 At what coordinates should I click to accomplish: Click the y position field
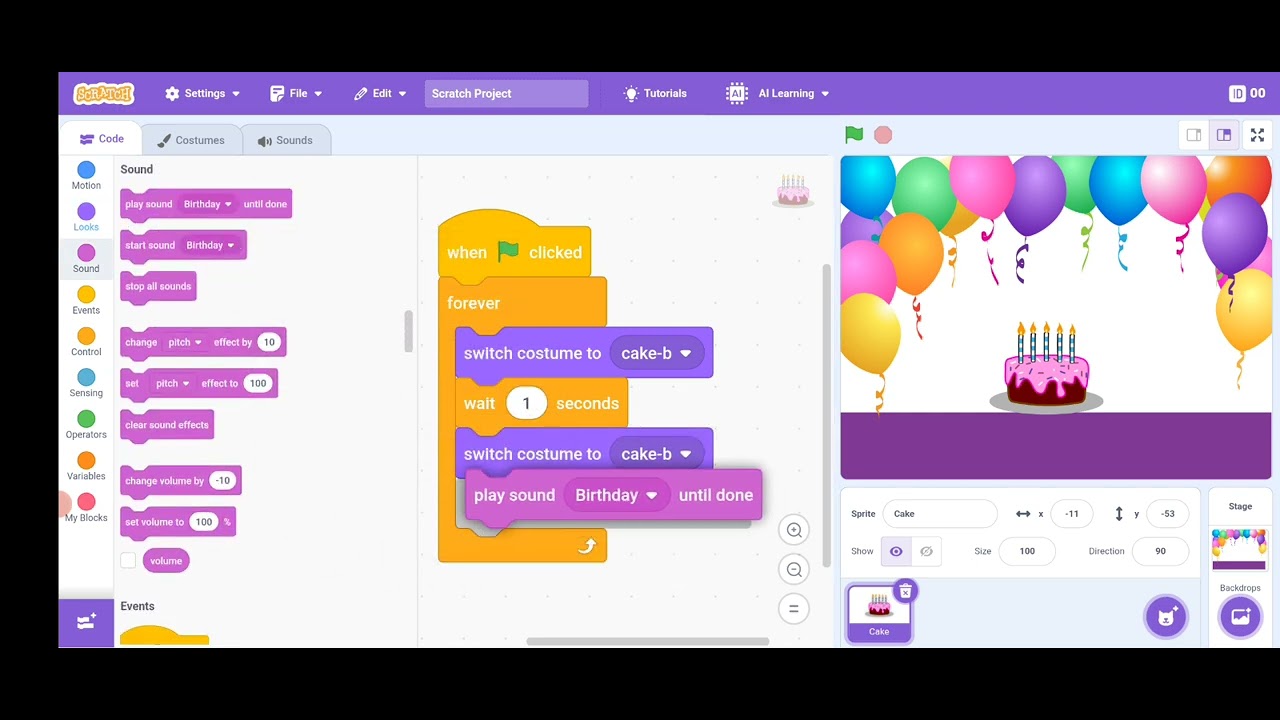click(x=1168, y=514)
